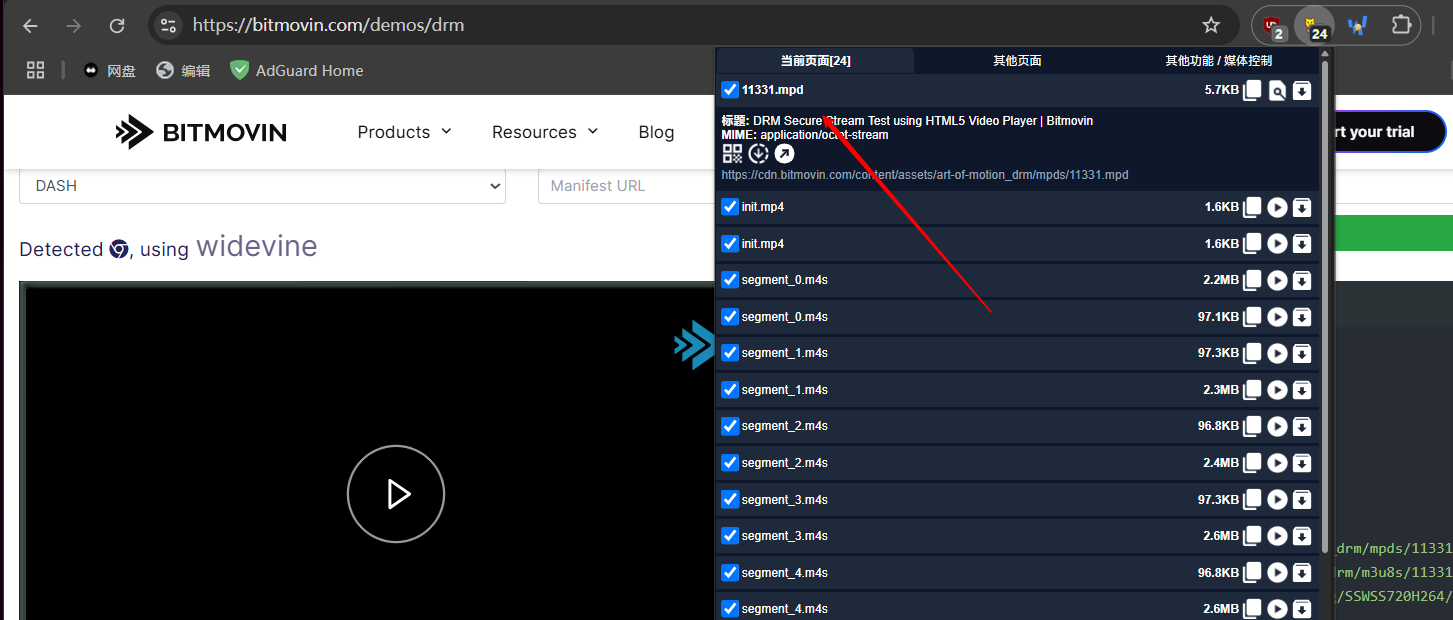Open the apps grid in bookmarks bar

36,70
